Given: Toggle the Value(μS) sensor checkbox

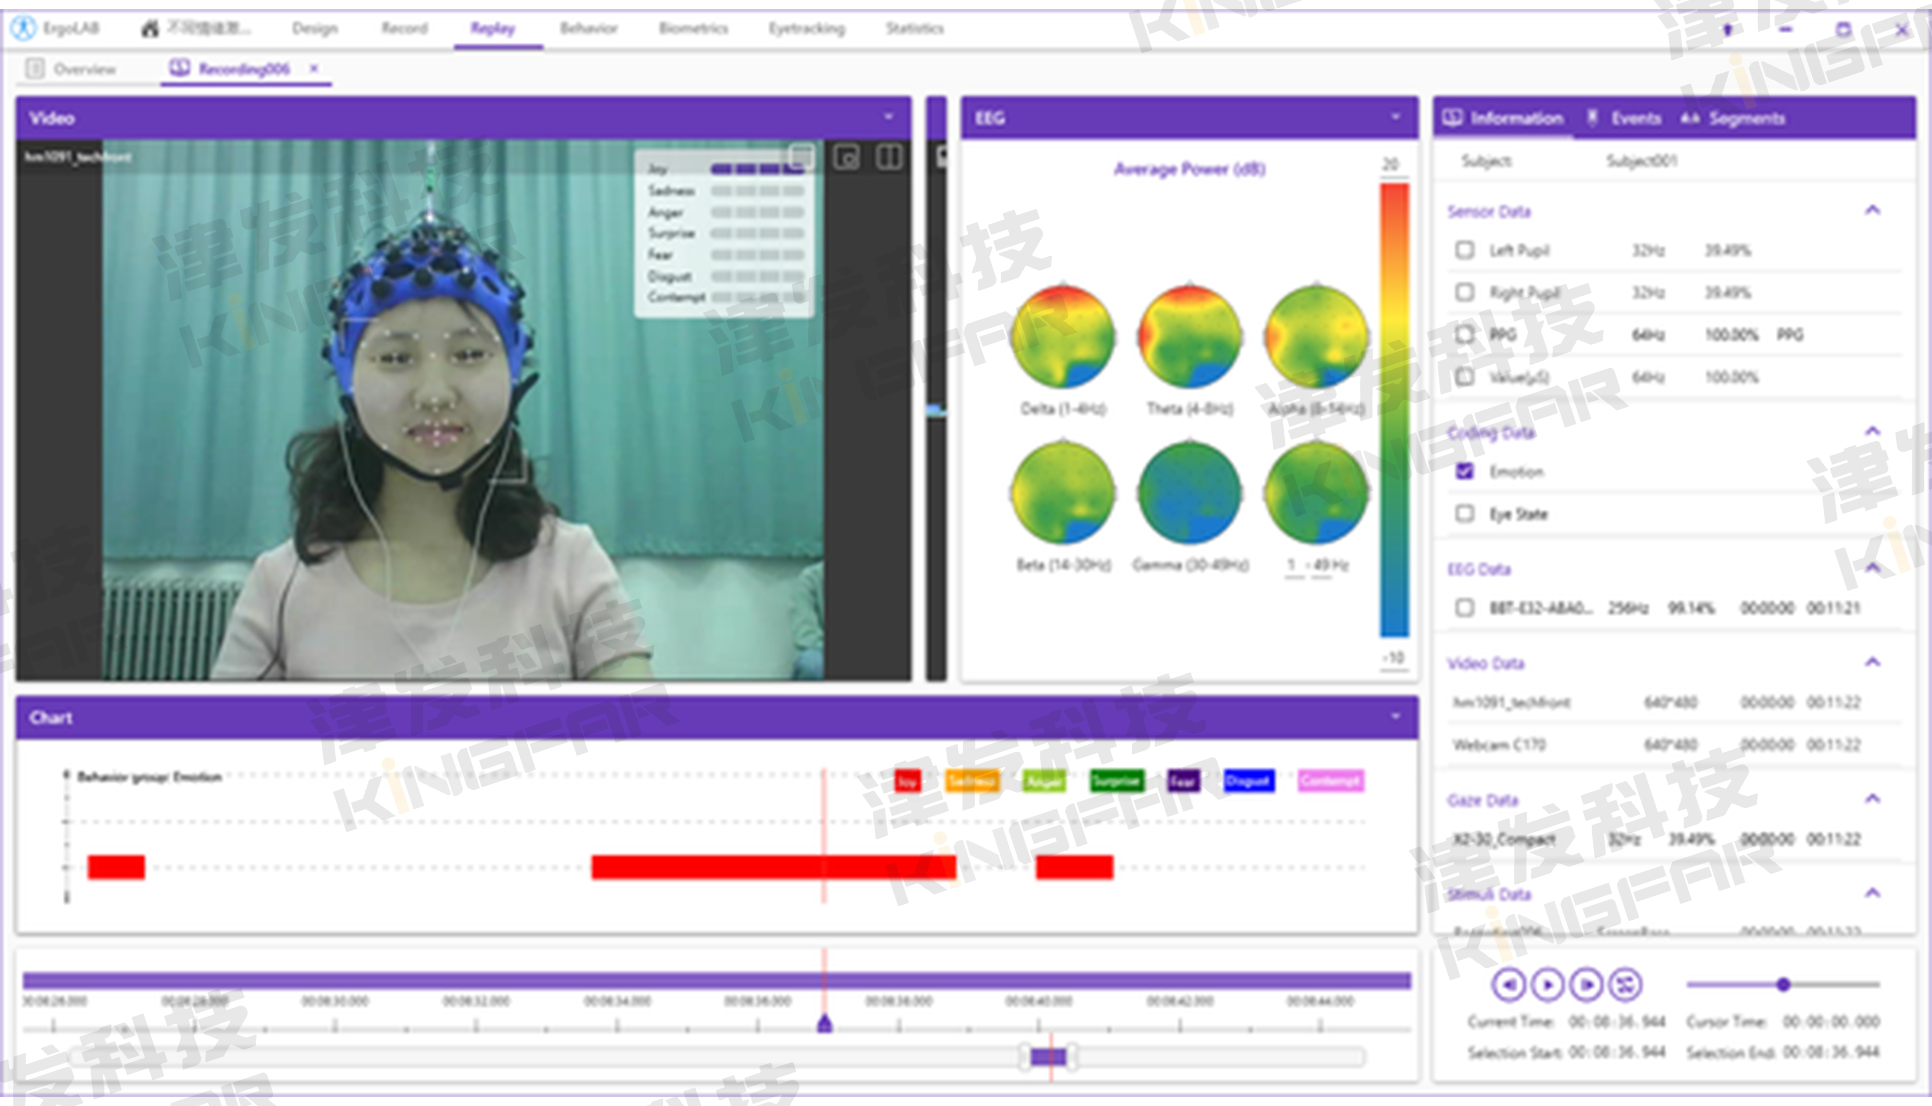Looking at the screenshot, I should pyautogui.click(x=1465, y=377).
